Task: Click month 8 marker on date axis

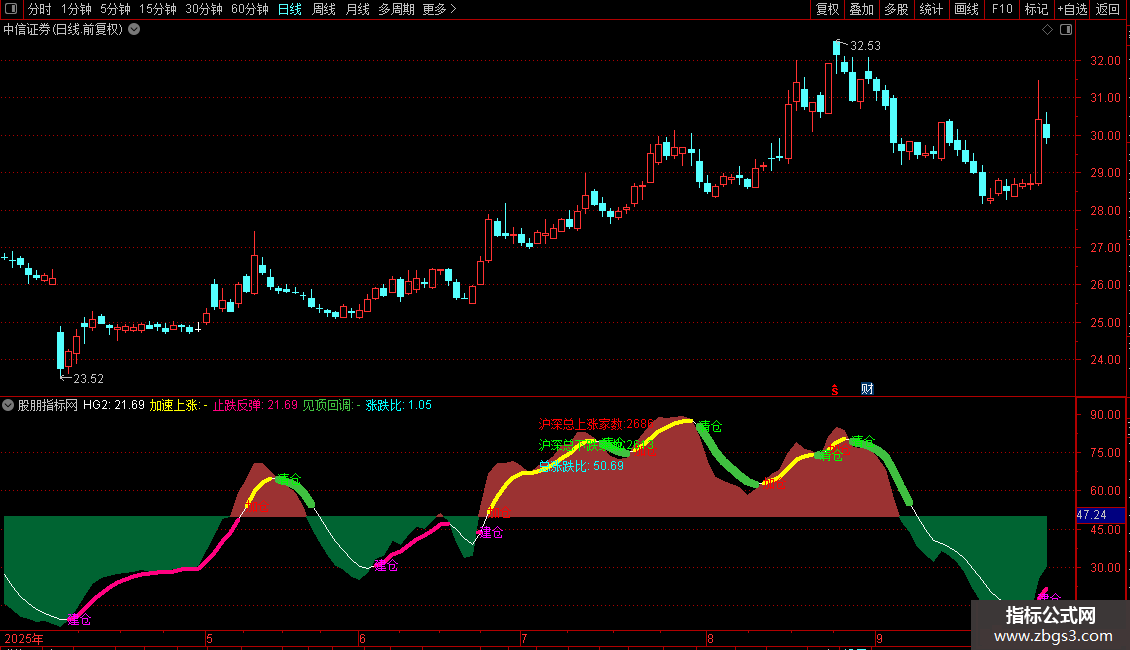Action: 710,638
